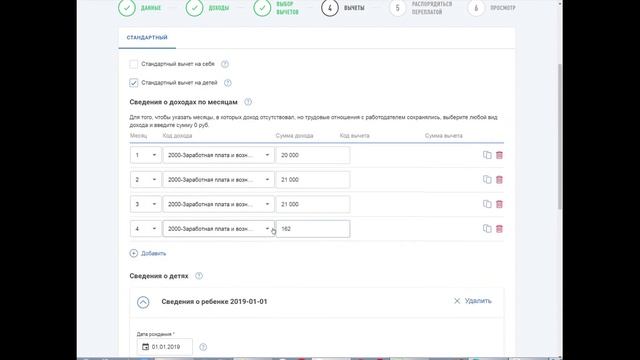Image resolution: width=640 pixels, height=360 pixels.
Task: Click income amount field with 20 000
Action: (313, 155)
